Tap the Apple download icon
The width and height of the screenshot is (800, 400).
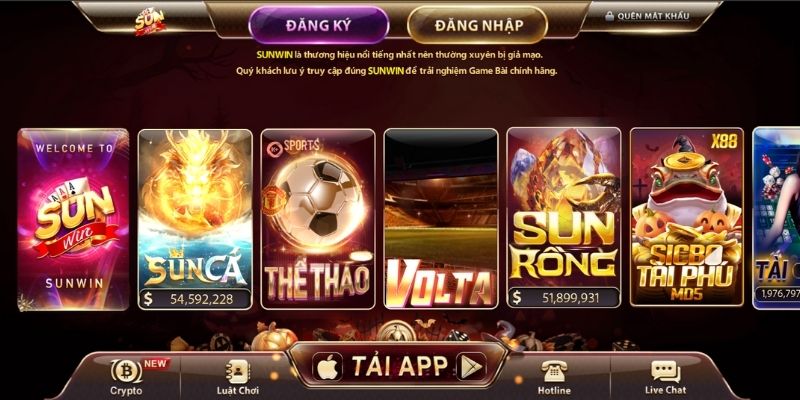(x=327, y=366)
